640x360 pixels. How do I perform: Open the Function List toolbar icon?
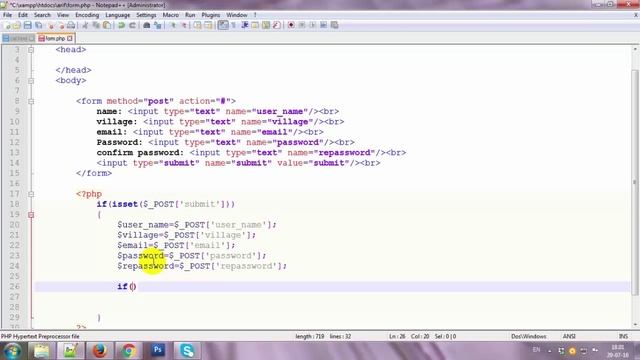(x=277, y=25)
